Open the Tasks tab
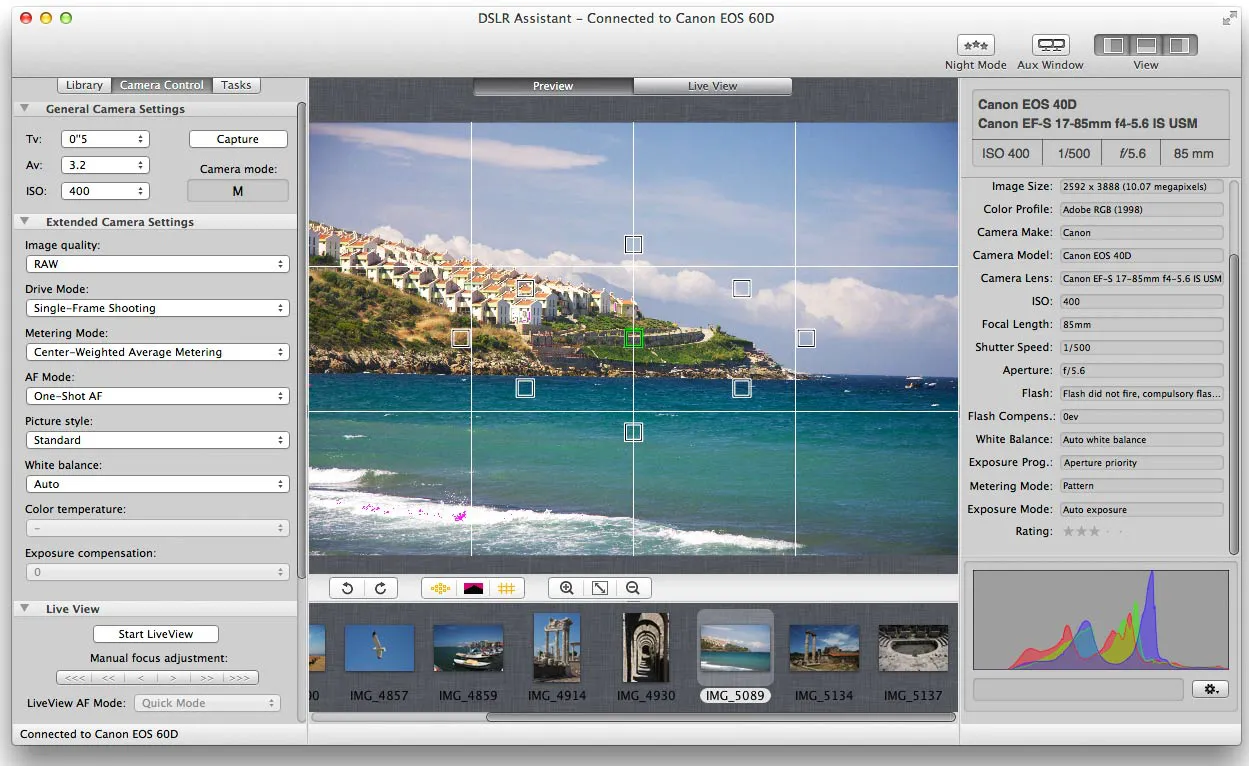 tap(236, 85)
